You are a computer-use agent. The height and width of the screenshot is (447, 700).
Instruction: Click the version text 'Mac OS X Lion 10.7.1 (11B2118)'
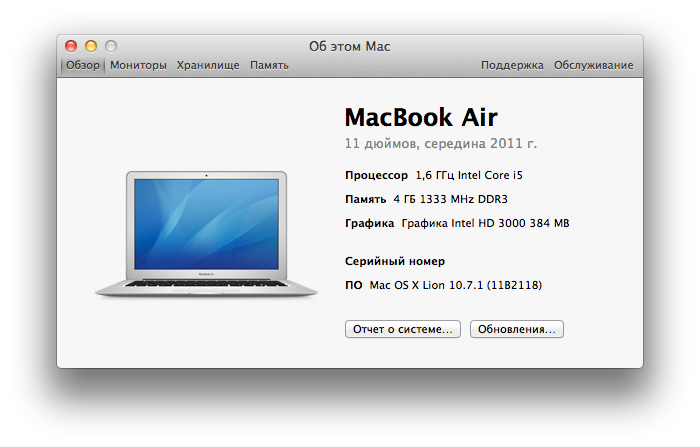coord(455,285)
